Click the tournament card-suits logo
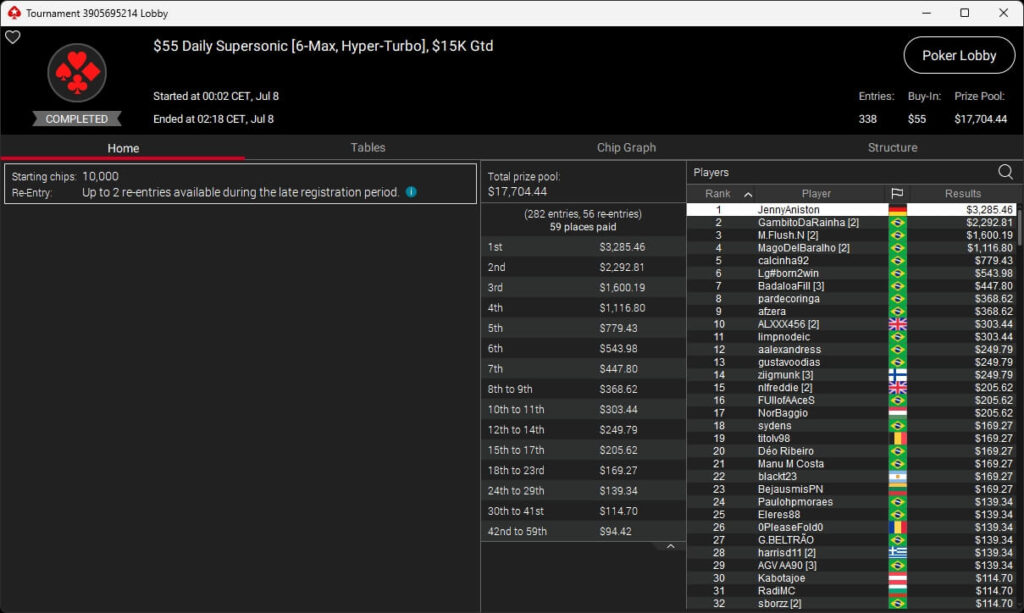1024x613 pixels. click(76, 74)
